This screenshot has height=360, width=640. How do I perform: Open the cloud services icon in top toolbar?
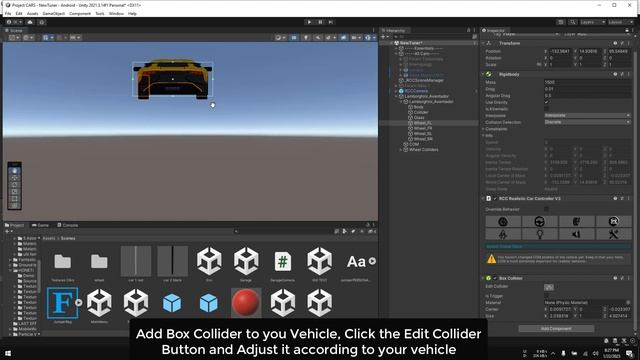tap(30, 22)
